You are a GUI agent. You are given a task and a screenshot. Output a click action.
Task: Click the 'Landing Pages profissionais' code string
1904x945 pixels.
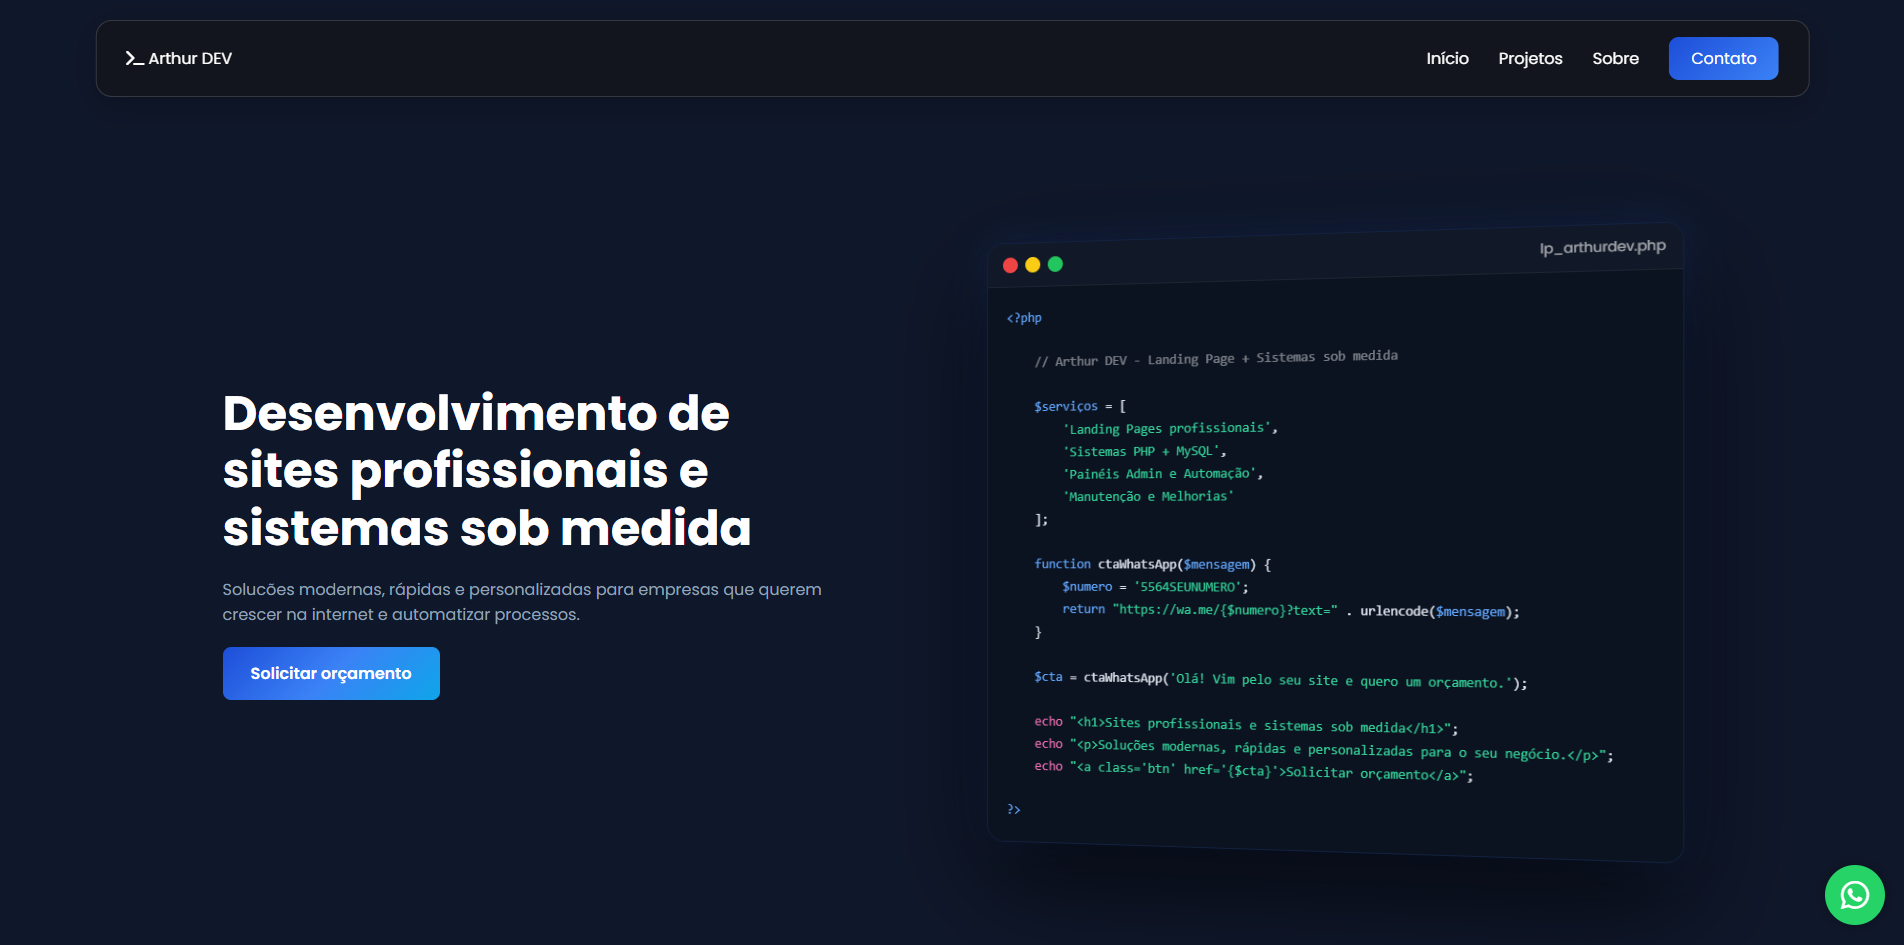pos(1170,429)
